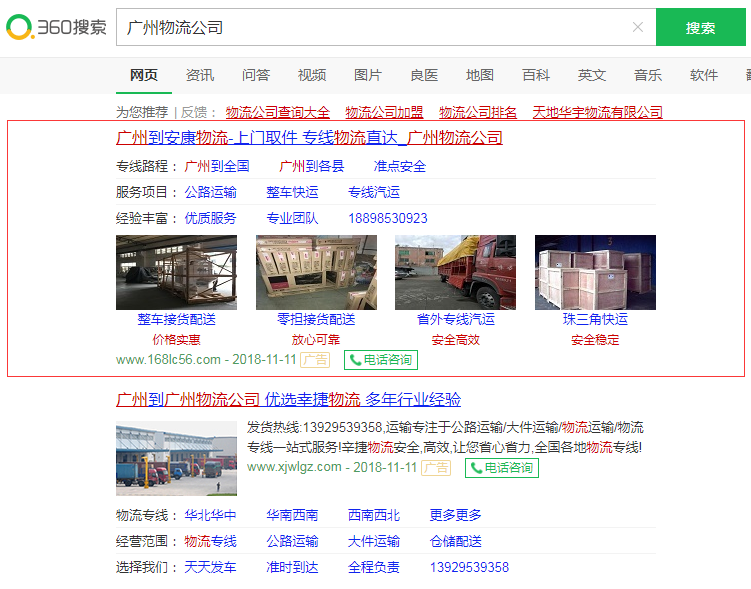Click the 360搜索 logo
The height and width of the screenshot is (589, 751).
56,27
